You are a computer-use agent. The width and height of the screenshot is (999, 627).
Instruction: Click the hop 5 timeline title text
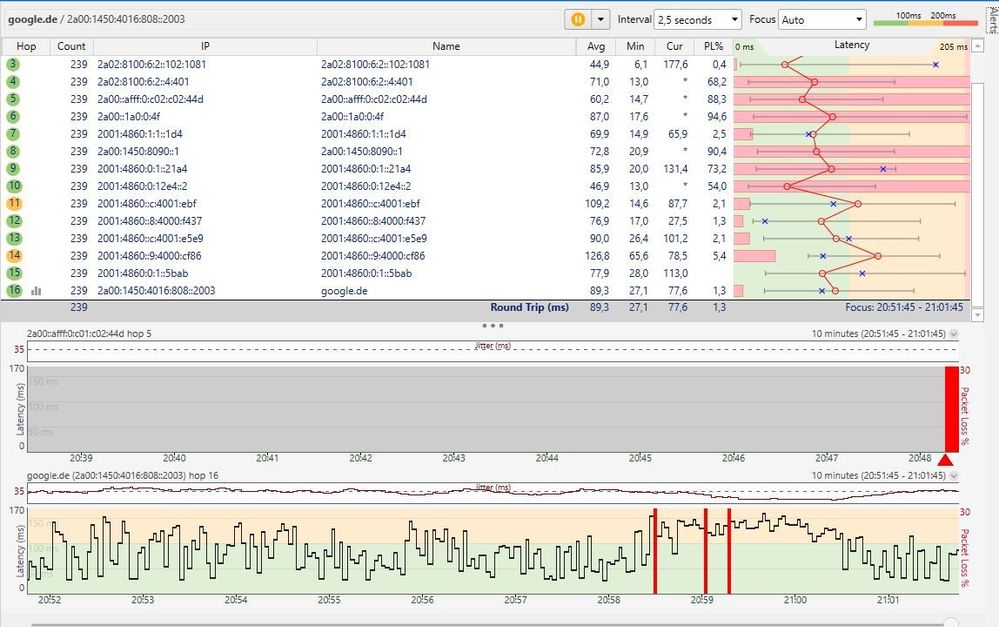point(89,333)
